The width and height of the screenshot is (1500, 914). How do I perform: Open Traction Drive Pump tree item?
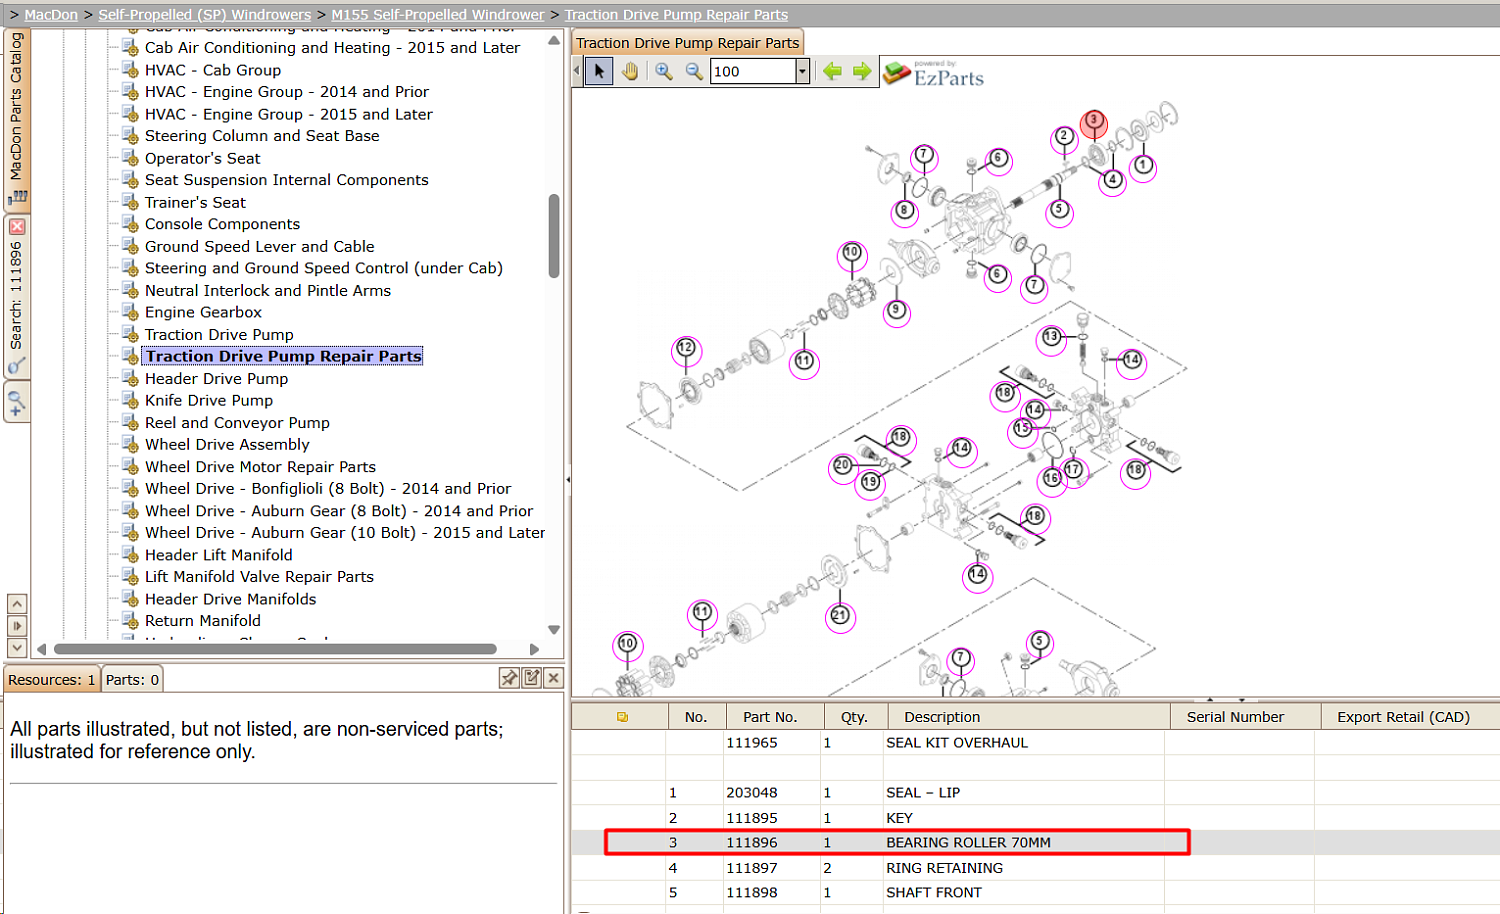219,334
